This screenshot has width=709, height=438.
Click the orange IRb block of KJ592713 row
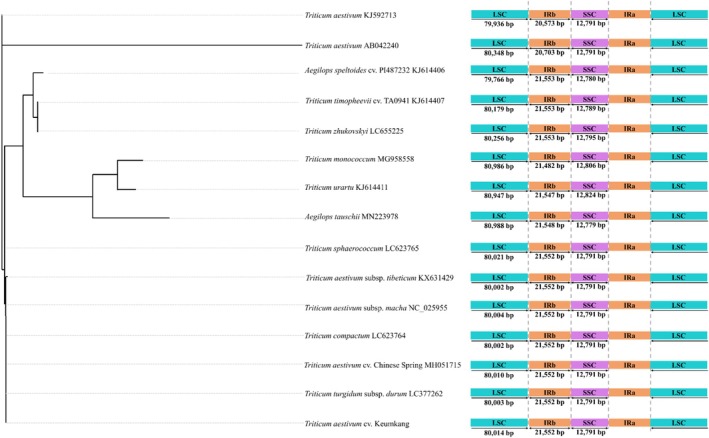click(549, 15)
